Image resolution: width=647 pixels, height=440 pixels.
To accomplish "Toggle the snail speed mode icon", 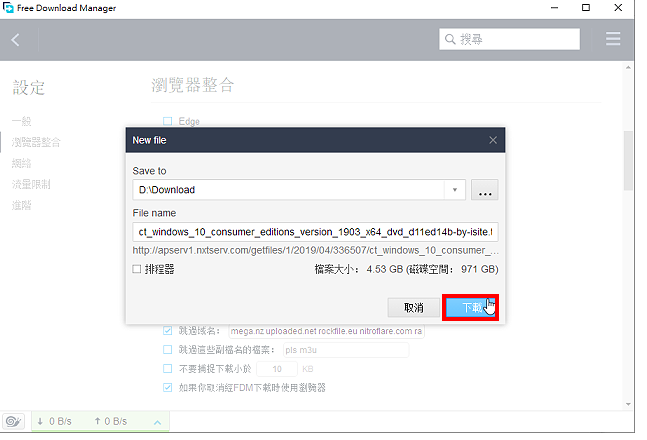I will click(13, 421).
